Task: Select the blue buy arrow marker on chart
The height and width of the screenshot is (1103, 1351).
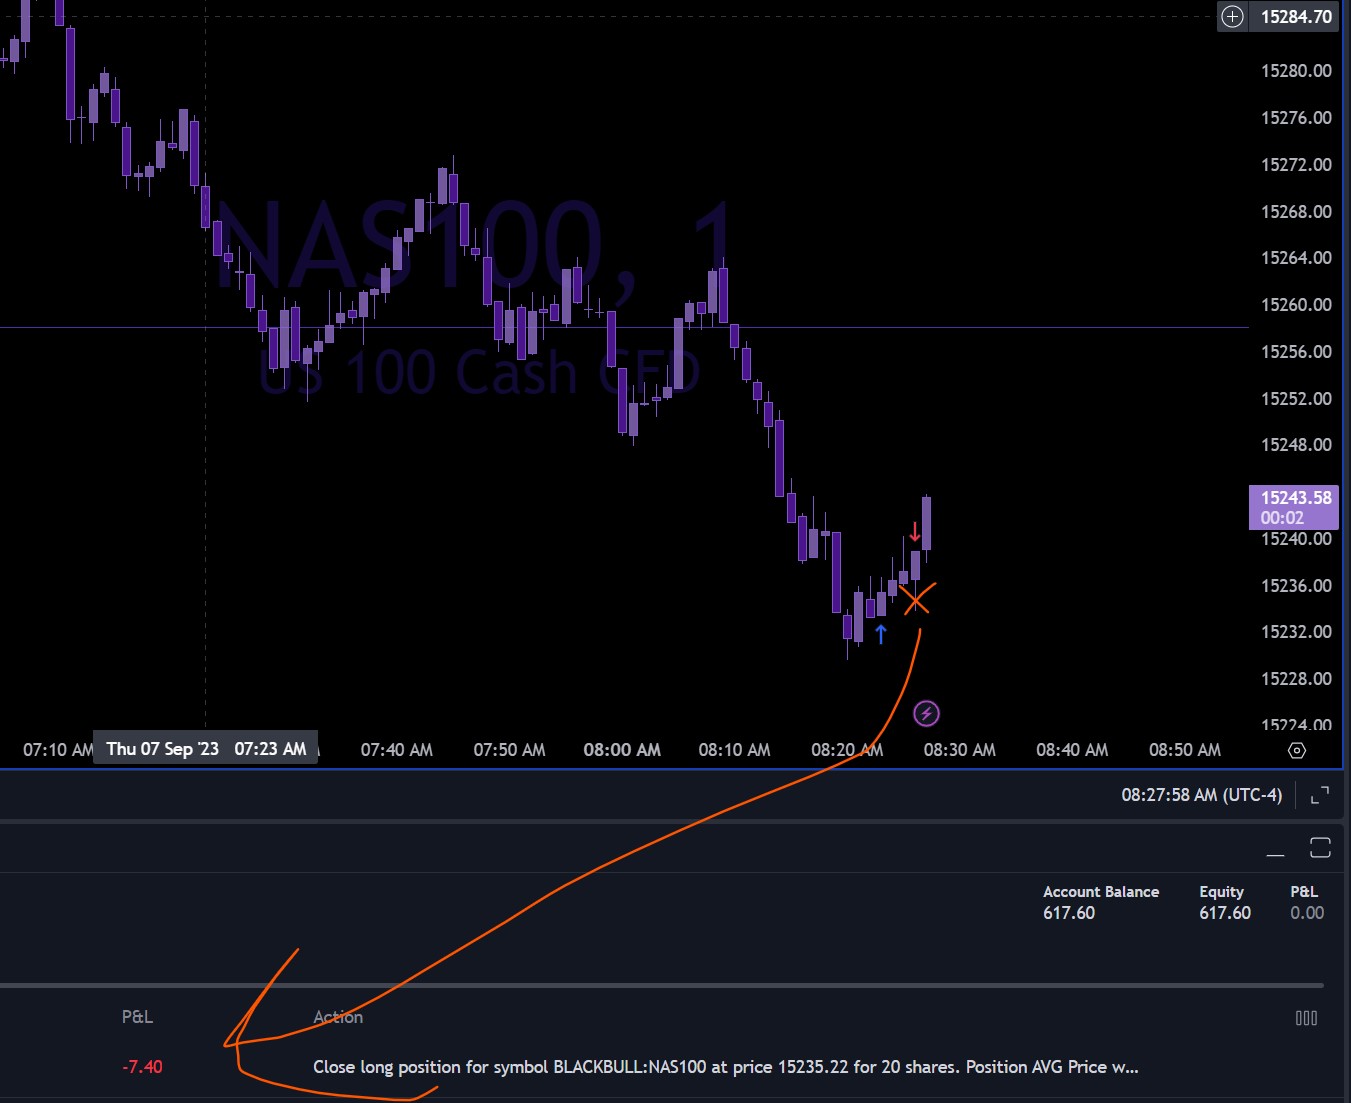Action: tap(881, 634)
